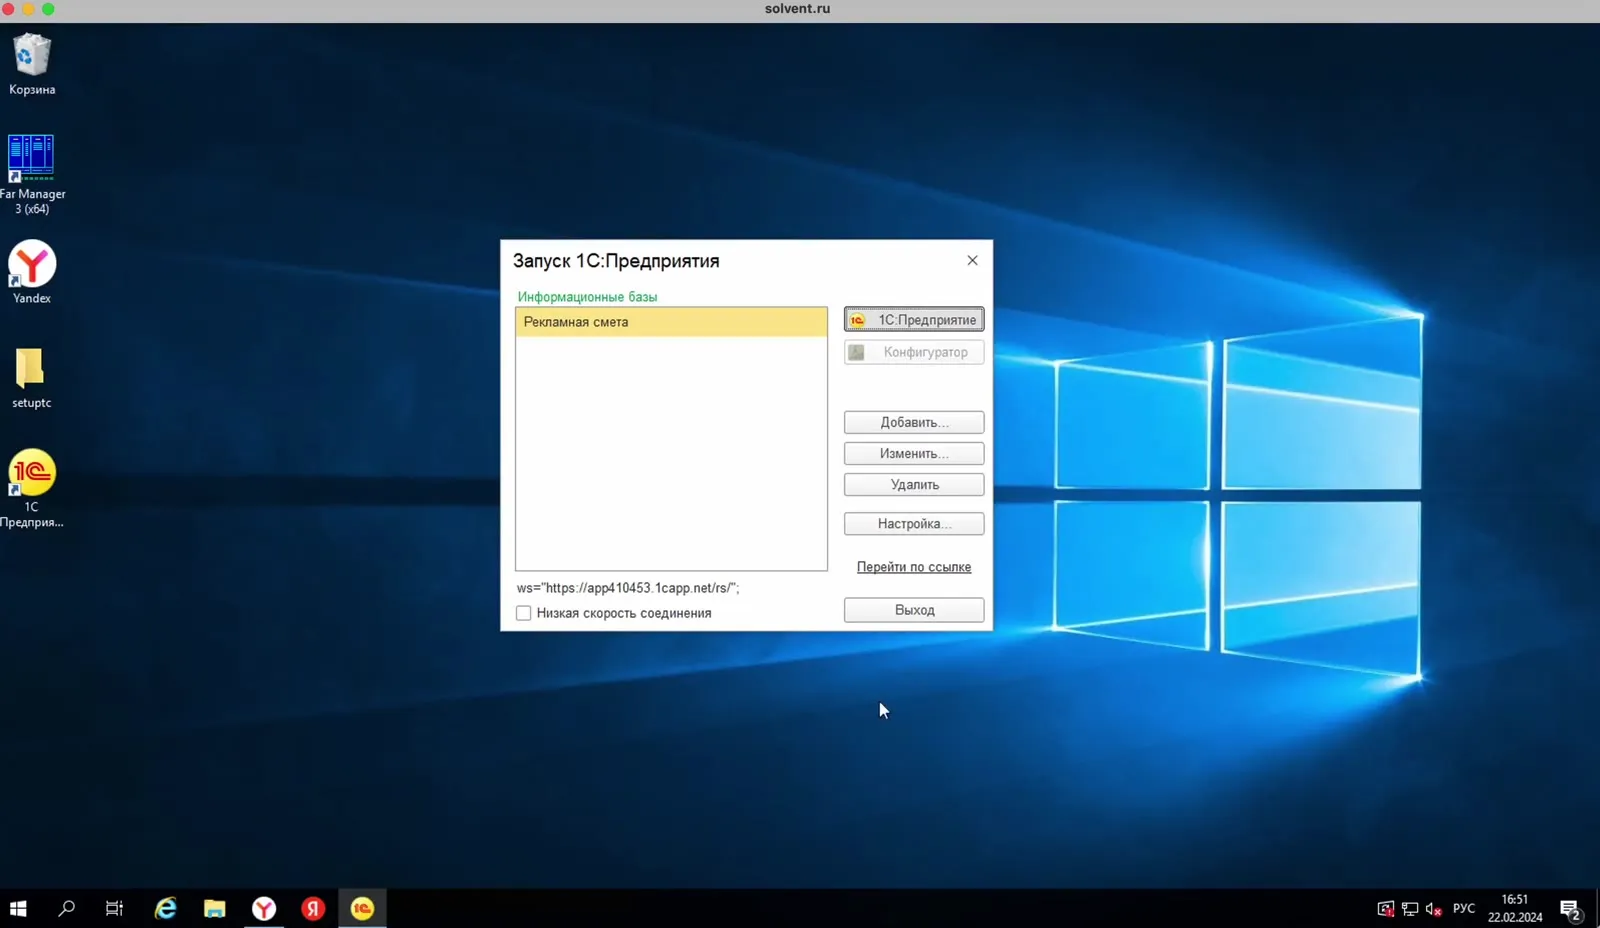Select the Рекламная смета infobase

[671, 322]
